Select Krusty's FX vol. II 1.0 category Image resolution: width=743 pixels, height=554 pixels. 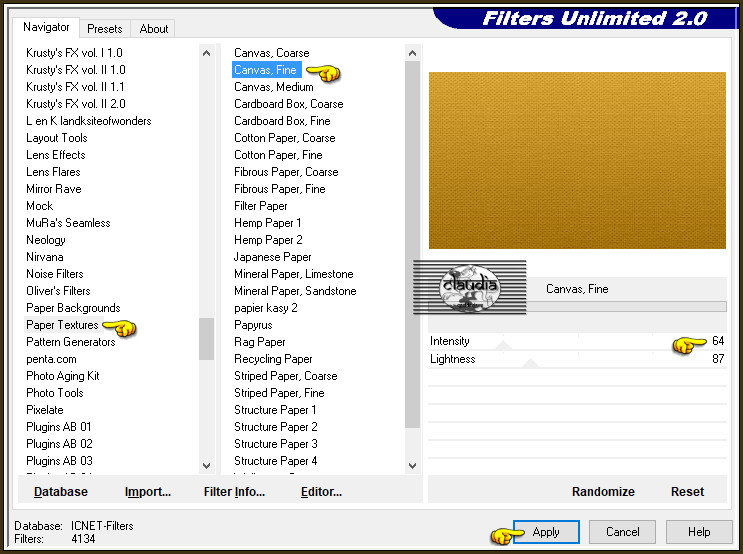76,70
